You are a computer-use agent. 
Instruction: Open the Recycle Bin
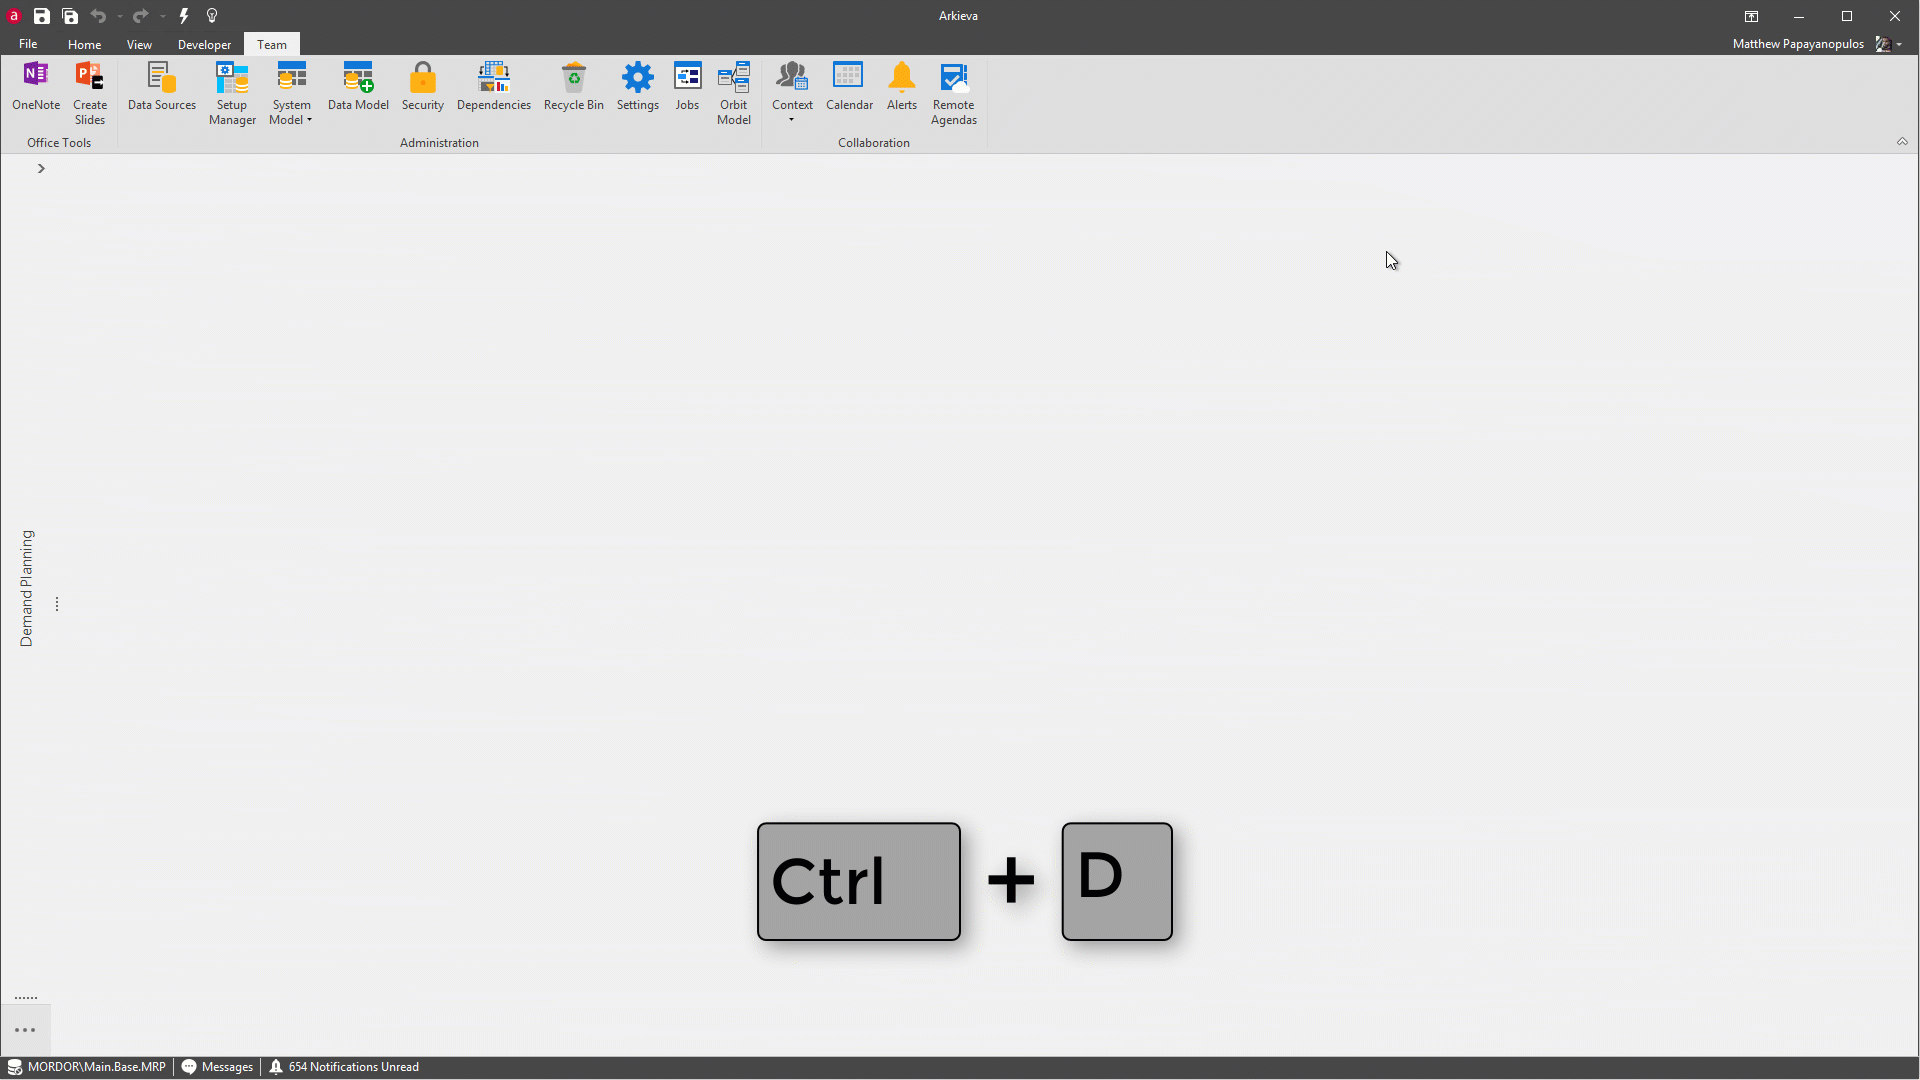(x=574, y=86)
